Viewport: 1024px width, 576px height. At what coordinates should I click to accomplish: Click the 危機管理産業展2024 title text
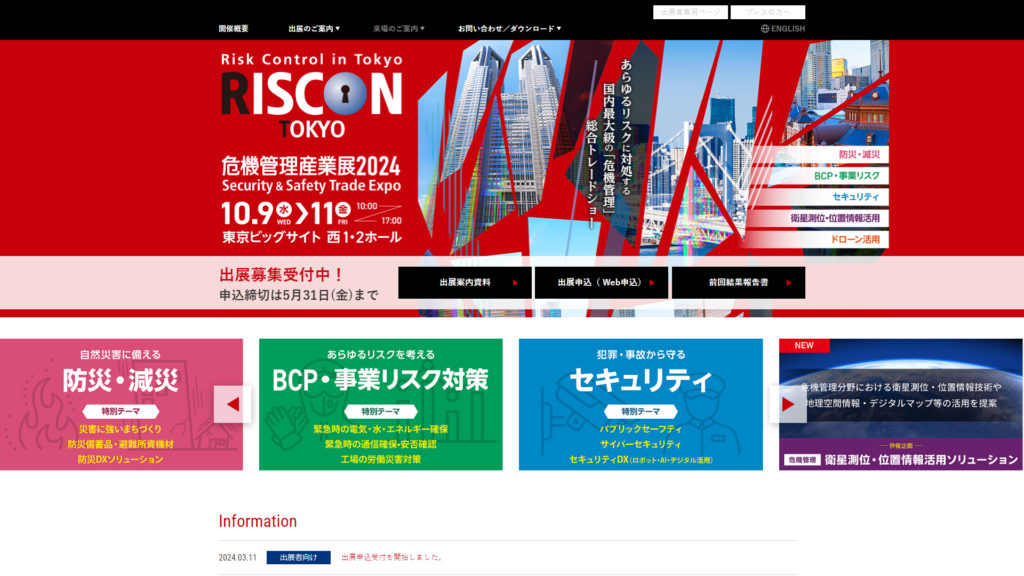pyautogui.click(x=311, y=166)
